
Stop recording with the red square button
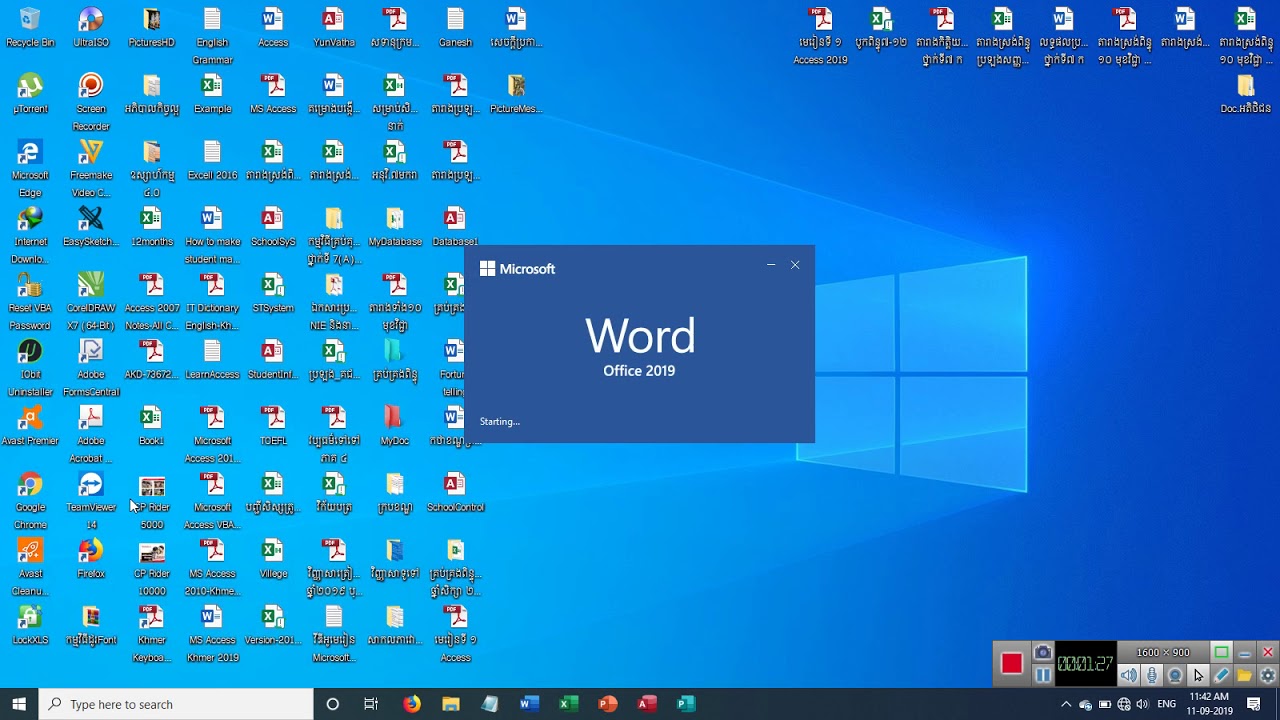[x=1012, y=664]
